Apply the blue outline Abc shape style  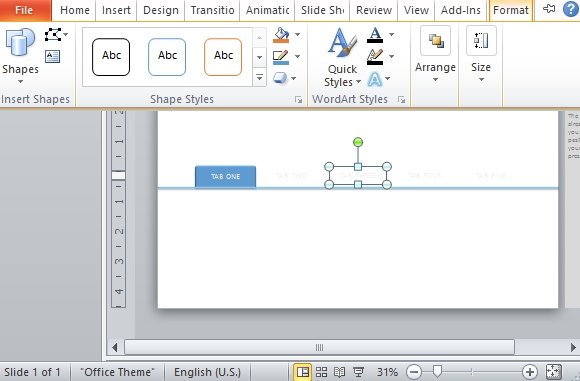(167, 57)
